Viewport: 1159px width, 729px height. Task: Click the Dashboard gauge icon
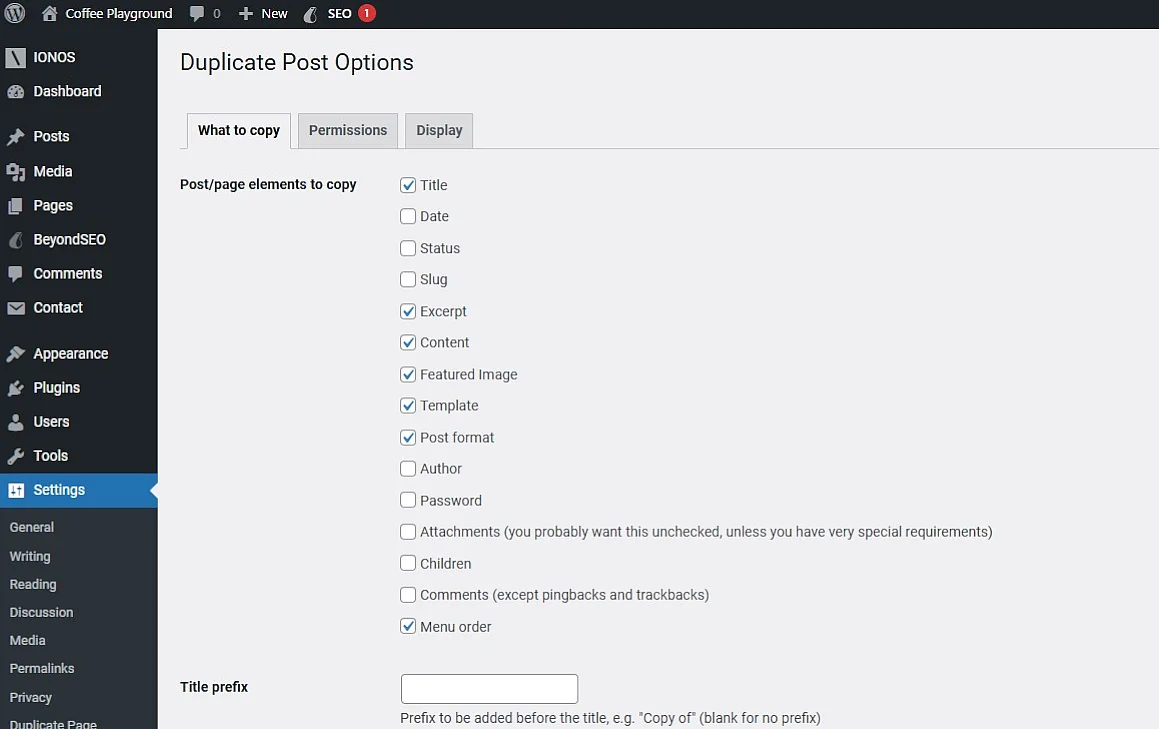pyautogui.click(x=16, y=92)
